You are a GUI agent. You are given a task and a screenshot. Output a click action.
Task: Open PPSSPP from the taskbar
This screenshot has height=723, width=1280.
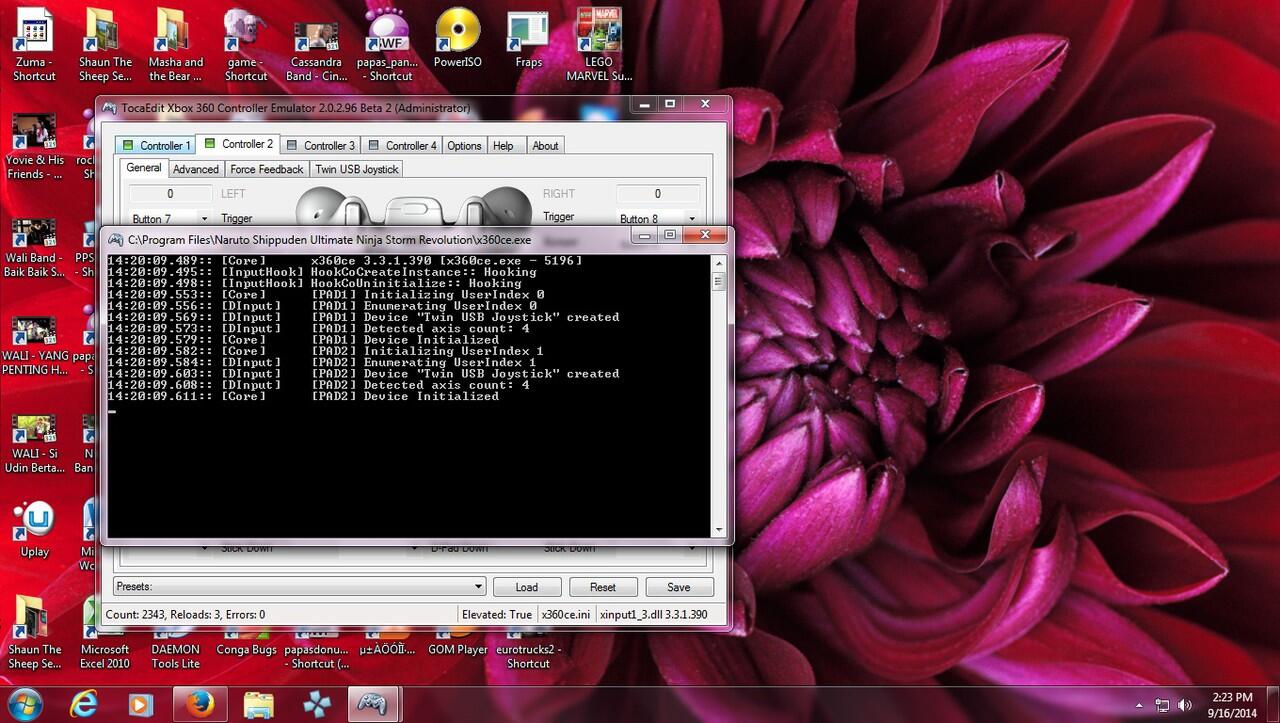pyautogui.click(x=316, y=704)
